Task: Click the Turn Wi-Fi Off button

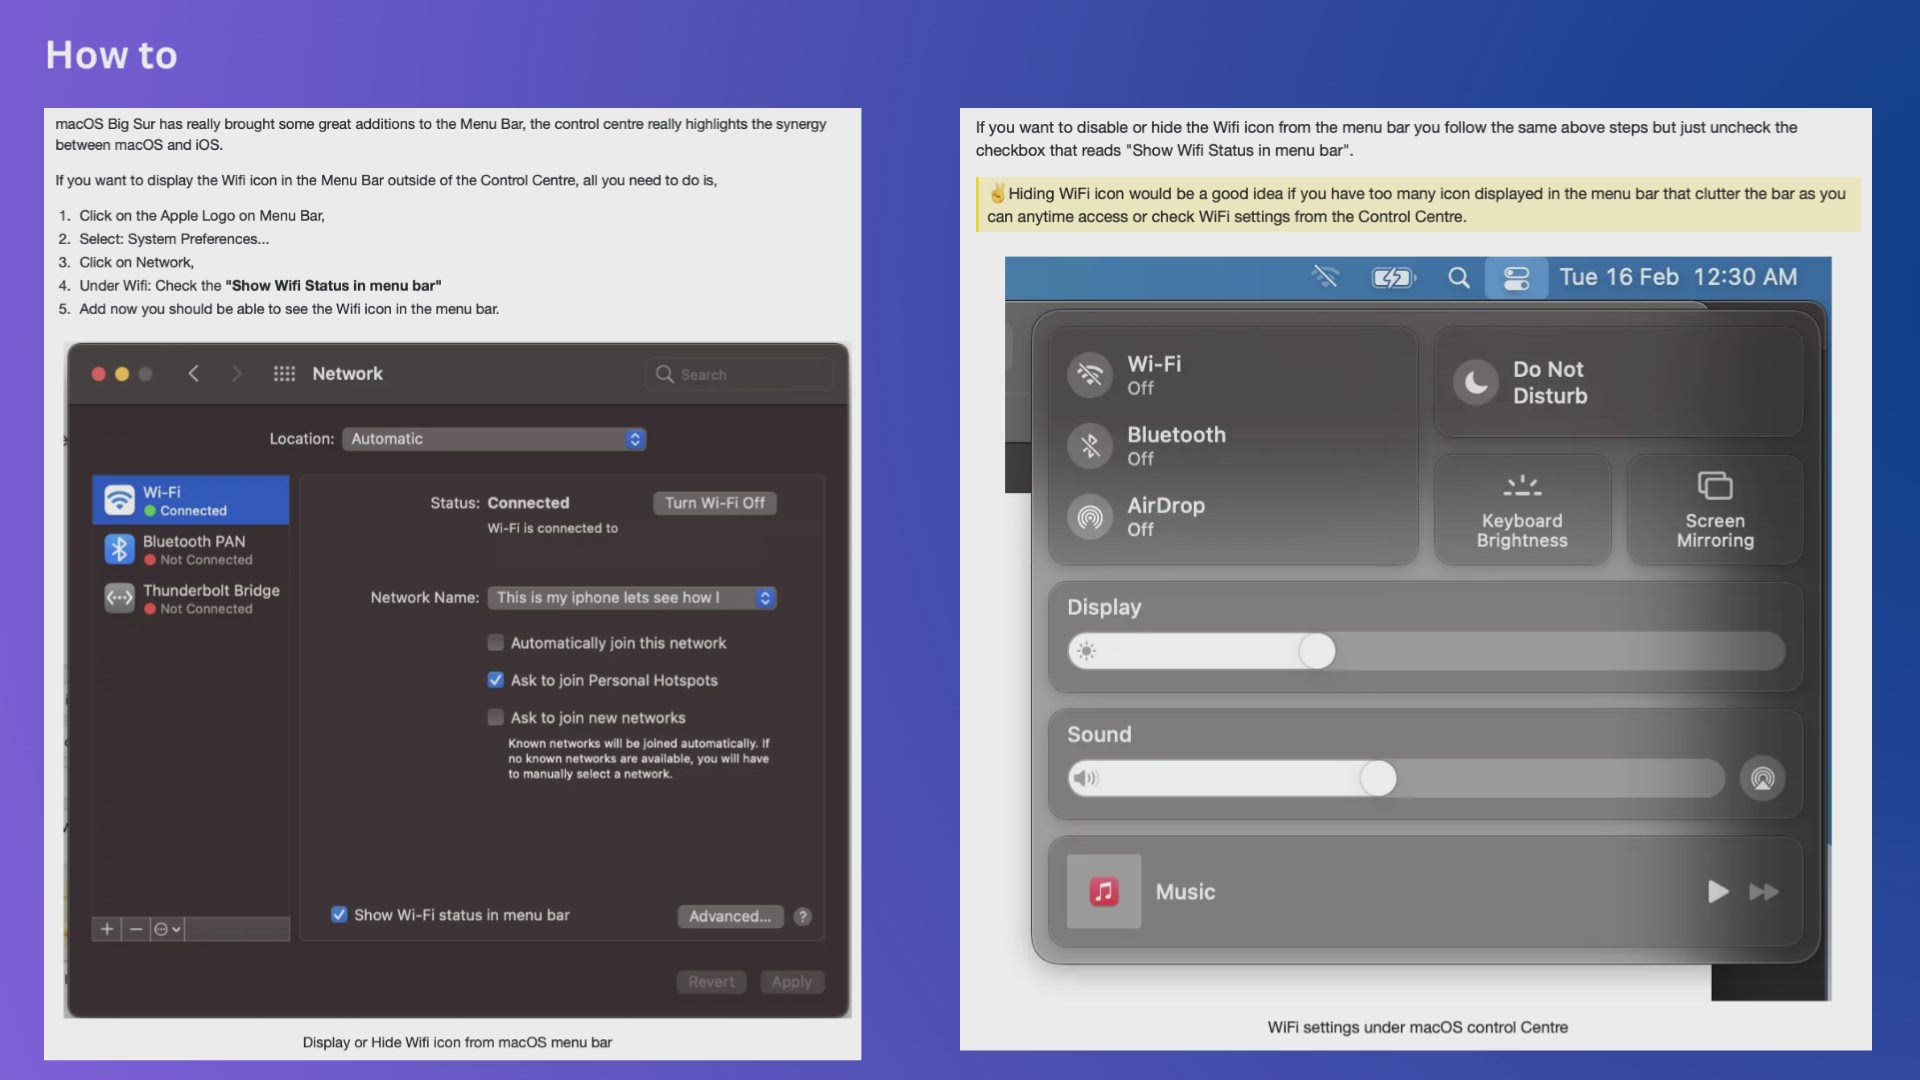Action: click(714, 503)
